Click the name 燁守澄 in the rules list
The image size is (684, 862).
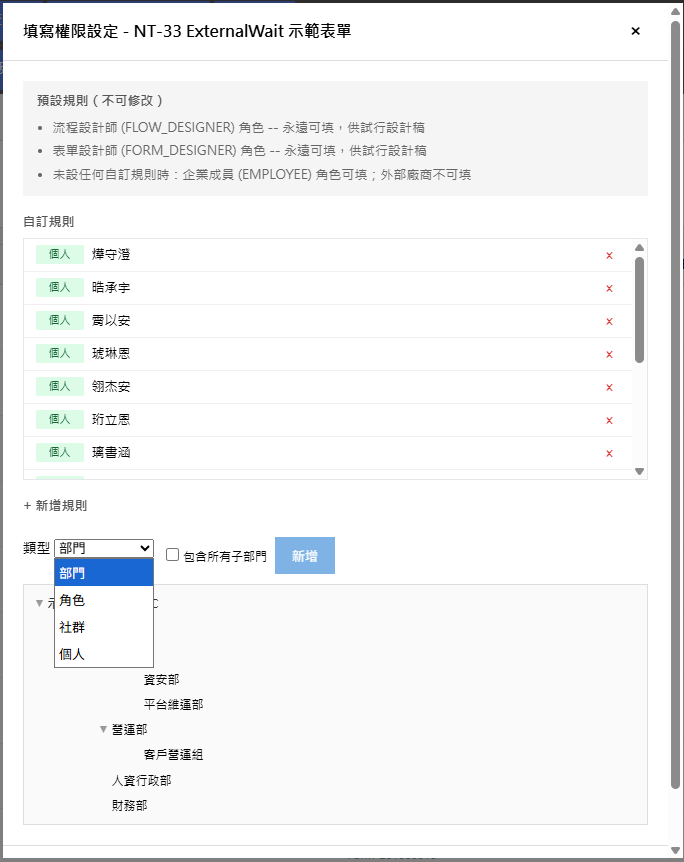tap(111, 255)
